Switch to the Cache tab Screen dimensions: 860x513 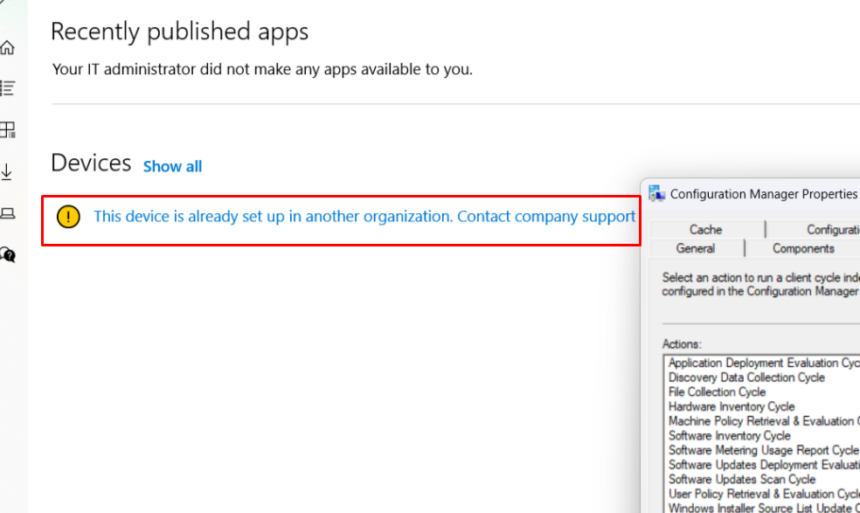[705, 229]
